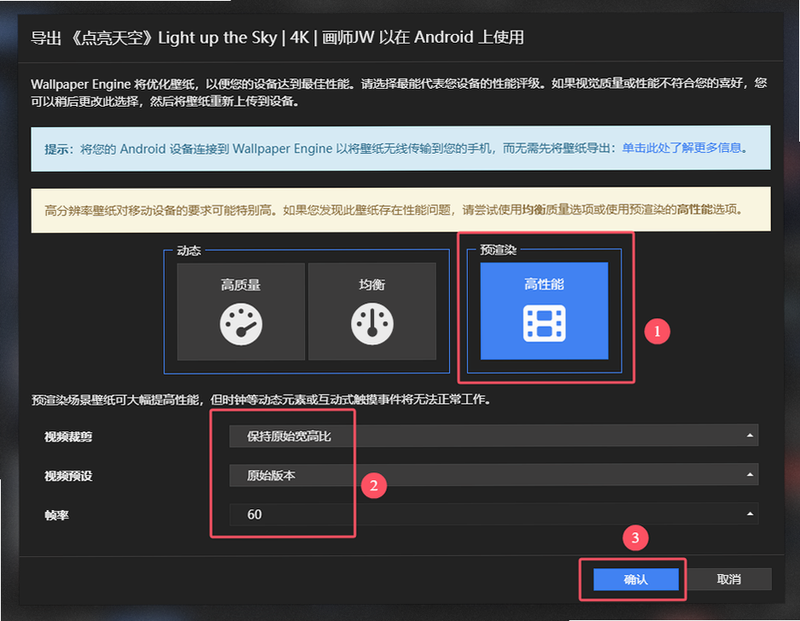
Task: Click the dialog title 导出《点亮天空》Light up the Sky
Action: click(x=277, y=38)
